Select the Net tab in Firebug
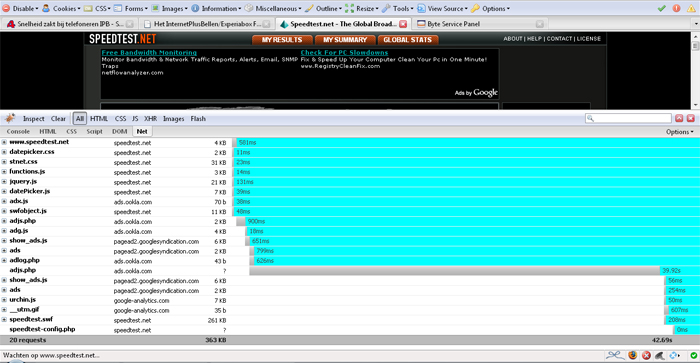The image size is (700, 363). click(x=142, y=131)
